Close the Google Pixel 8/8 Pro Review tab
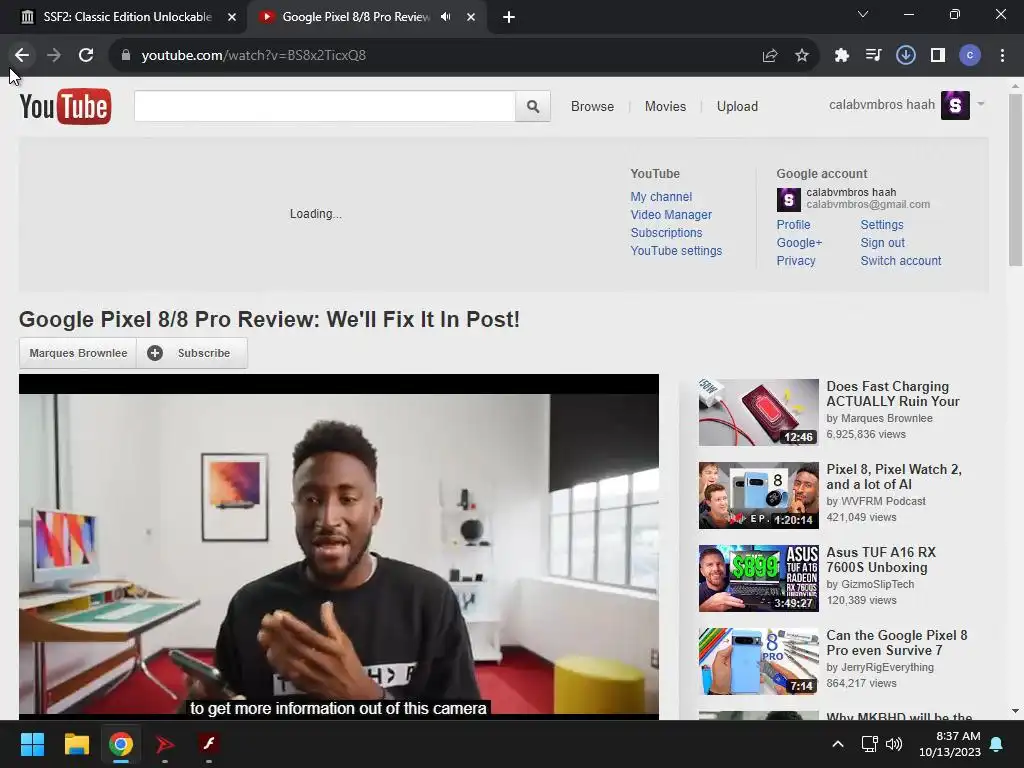Screen dimensions: 1024x768 click(471, 17)
